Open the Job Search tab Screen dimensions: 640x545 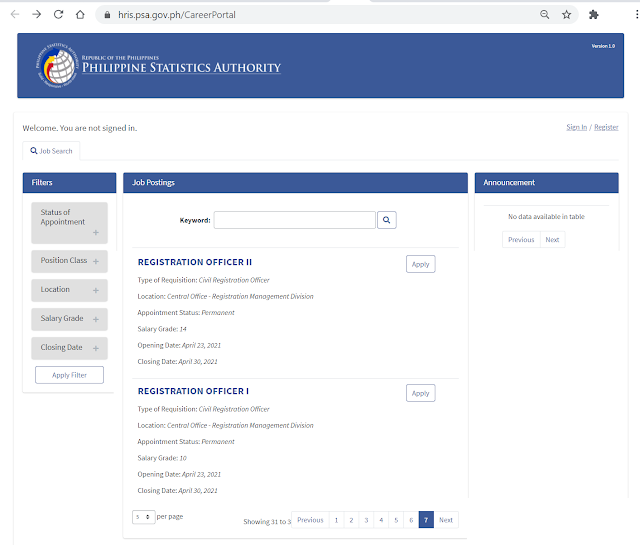(51, 151)
